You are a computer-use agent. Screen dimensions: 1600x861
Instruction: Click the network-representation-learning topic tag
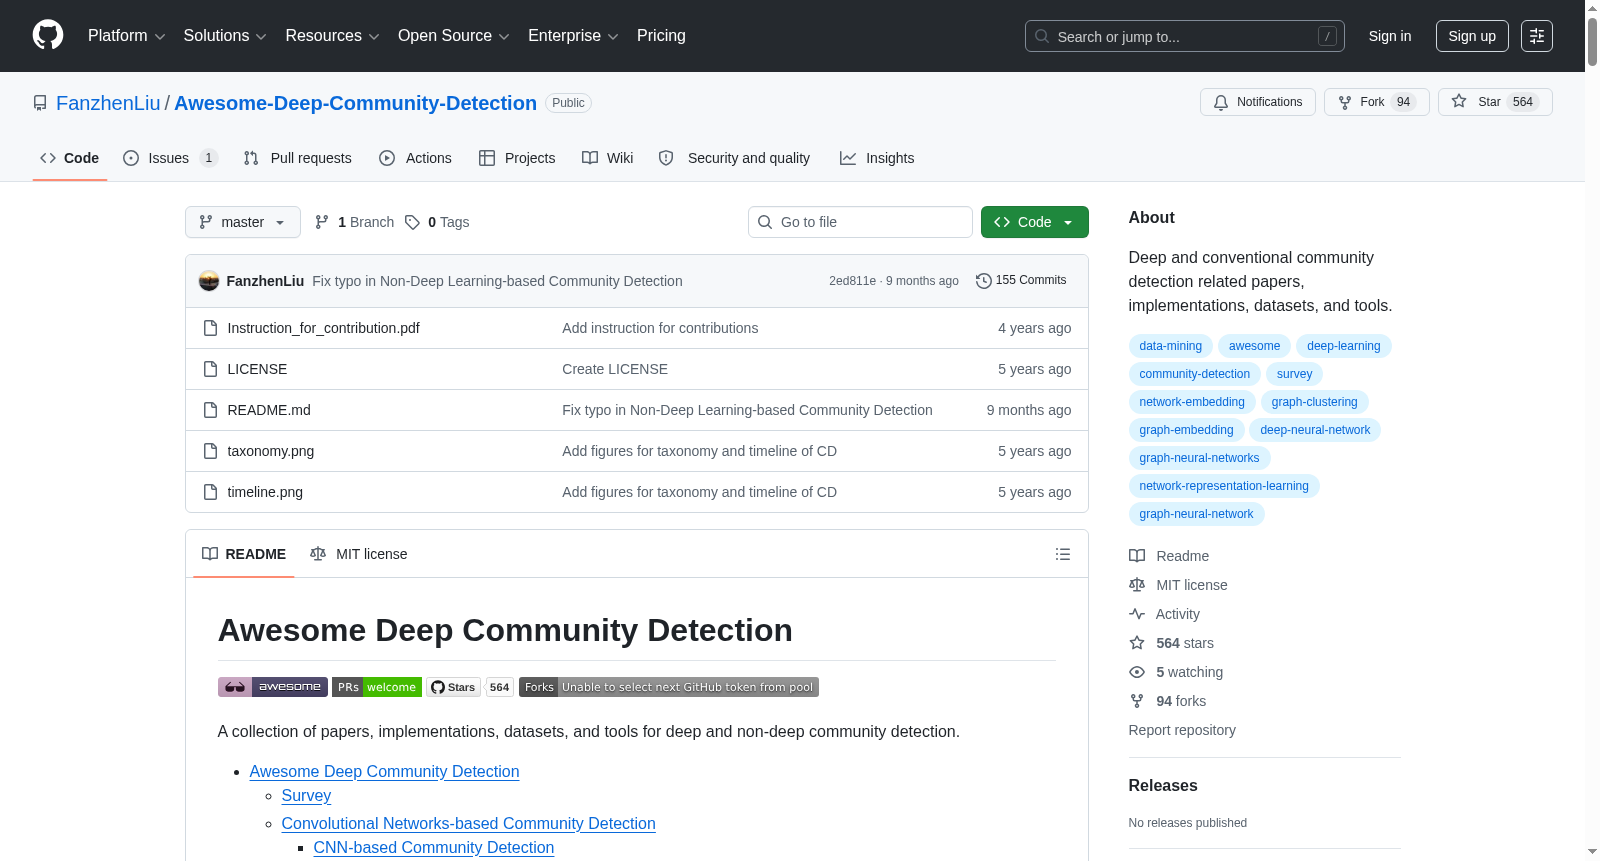click(1224, 486)
